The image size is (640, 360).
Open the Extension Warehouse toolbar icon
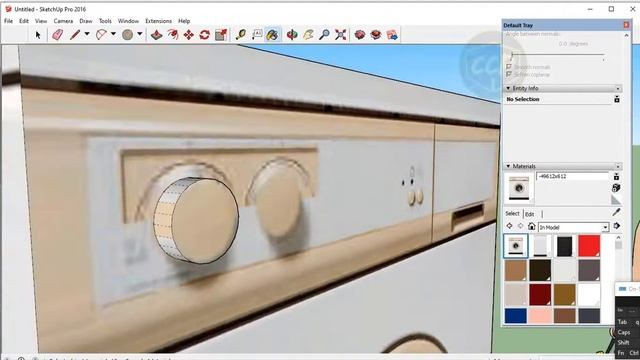pos(376,35)
